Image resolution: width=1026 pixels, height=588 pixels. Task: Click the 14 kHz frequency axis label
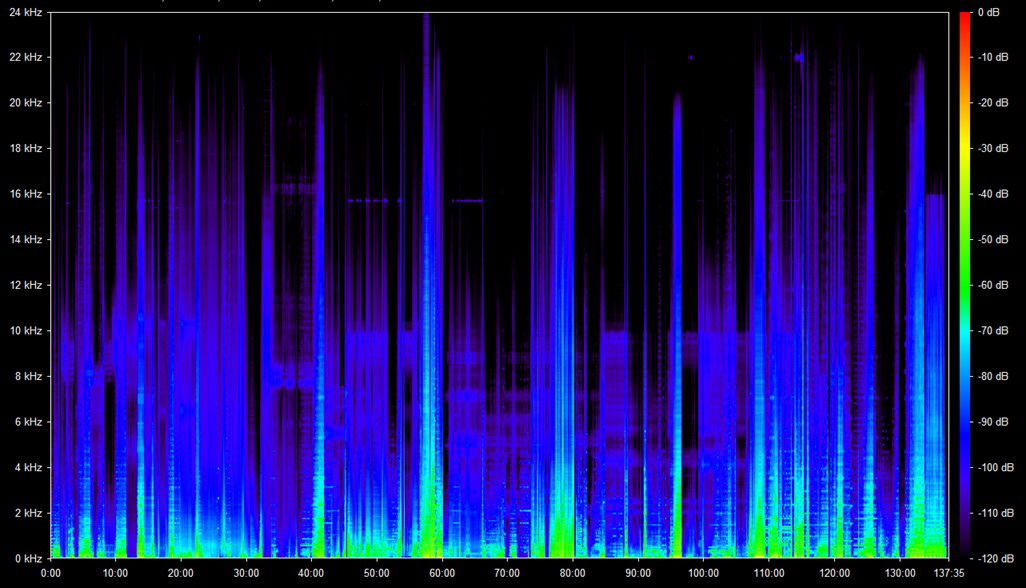(x=26, y=239)
